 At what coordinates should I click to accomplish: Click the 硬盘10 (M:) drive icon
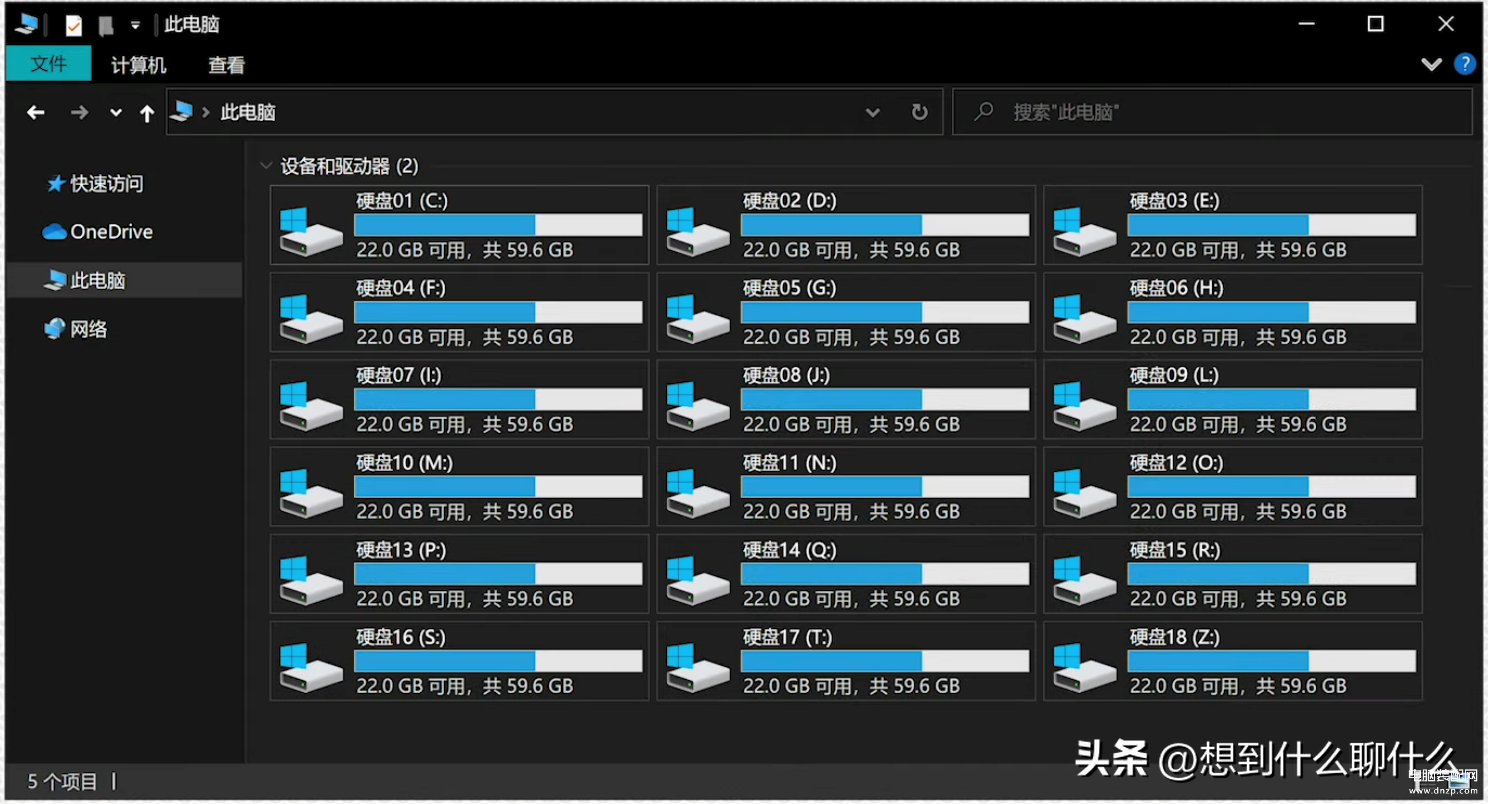311,493
